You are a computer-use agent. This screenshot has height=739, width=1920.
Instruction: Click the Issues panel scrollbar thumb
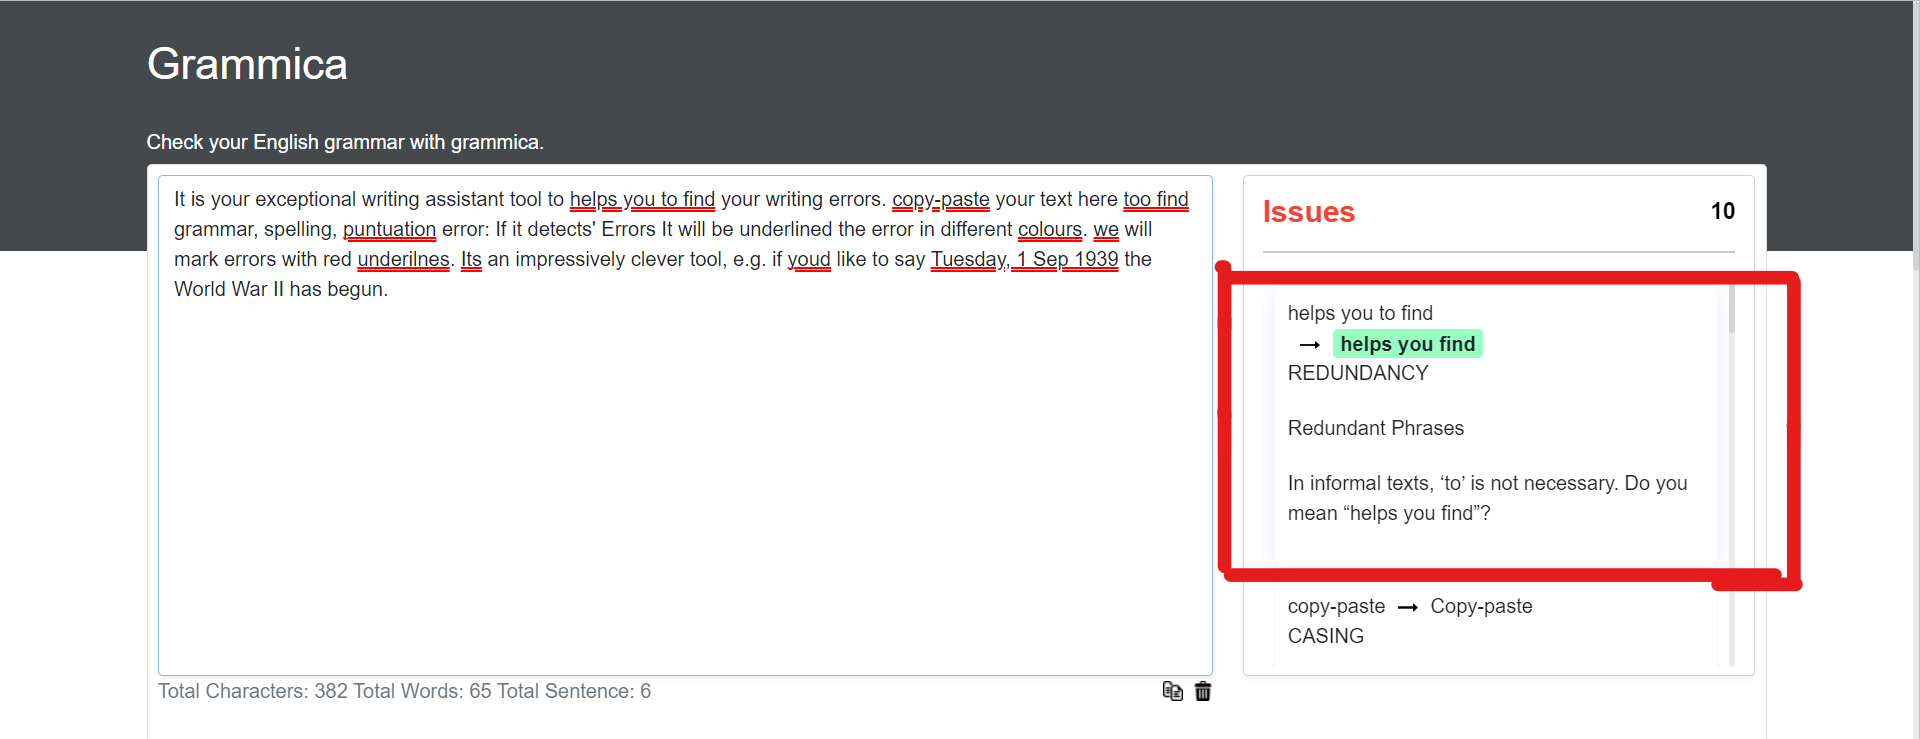pos(1731,310)
